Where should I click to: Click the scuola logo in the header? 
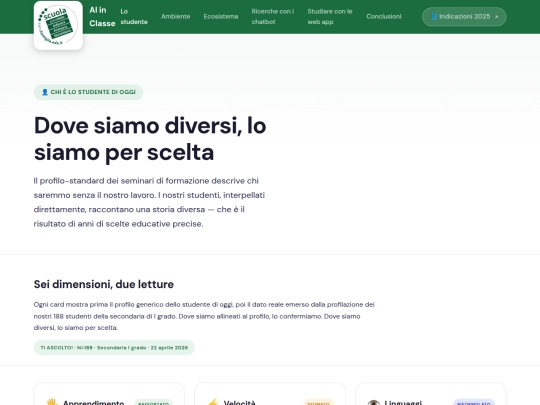point(58,25)
